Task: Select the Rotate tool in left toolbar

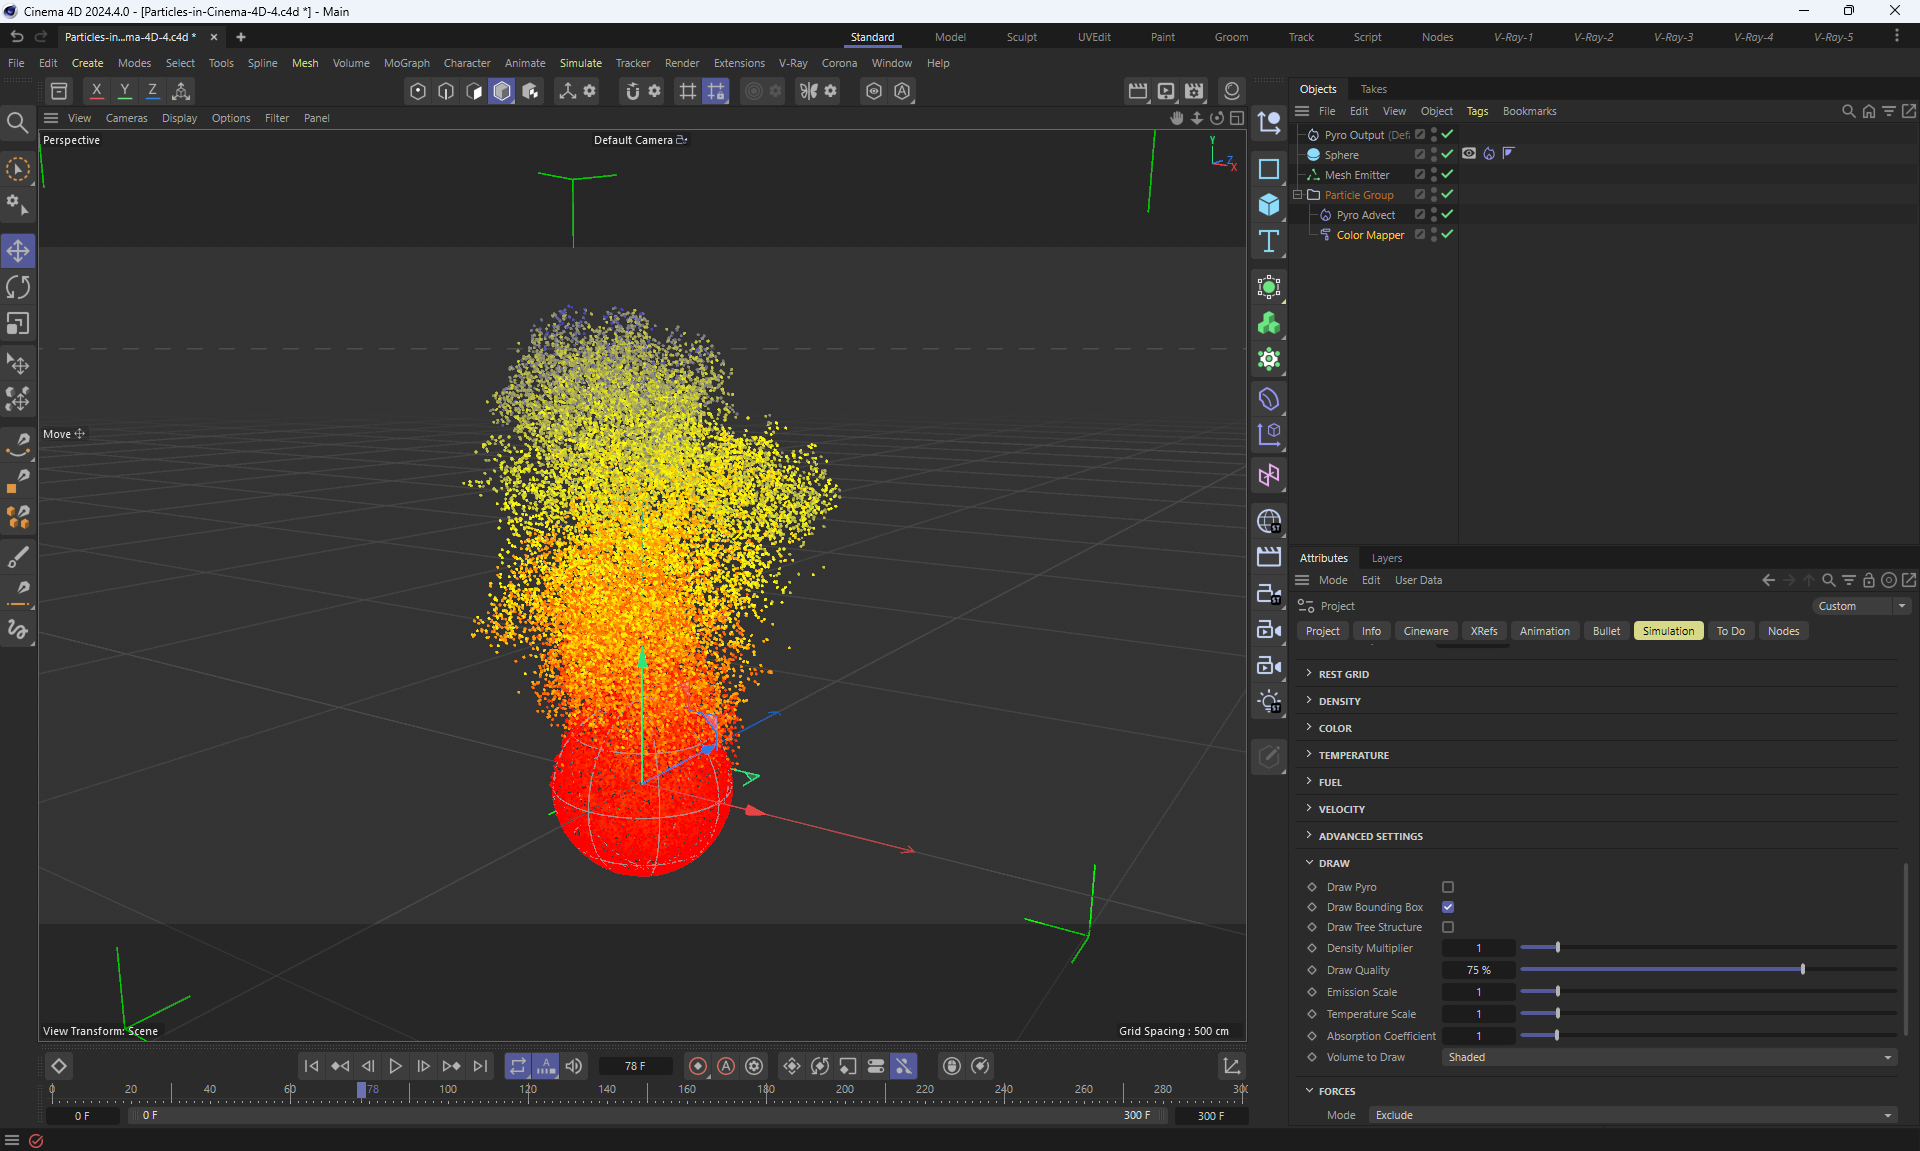Action: (18, 287)
